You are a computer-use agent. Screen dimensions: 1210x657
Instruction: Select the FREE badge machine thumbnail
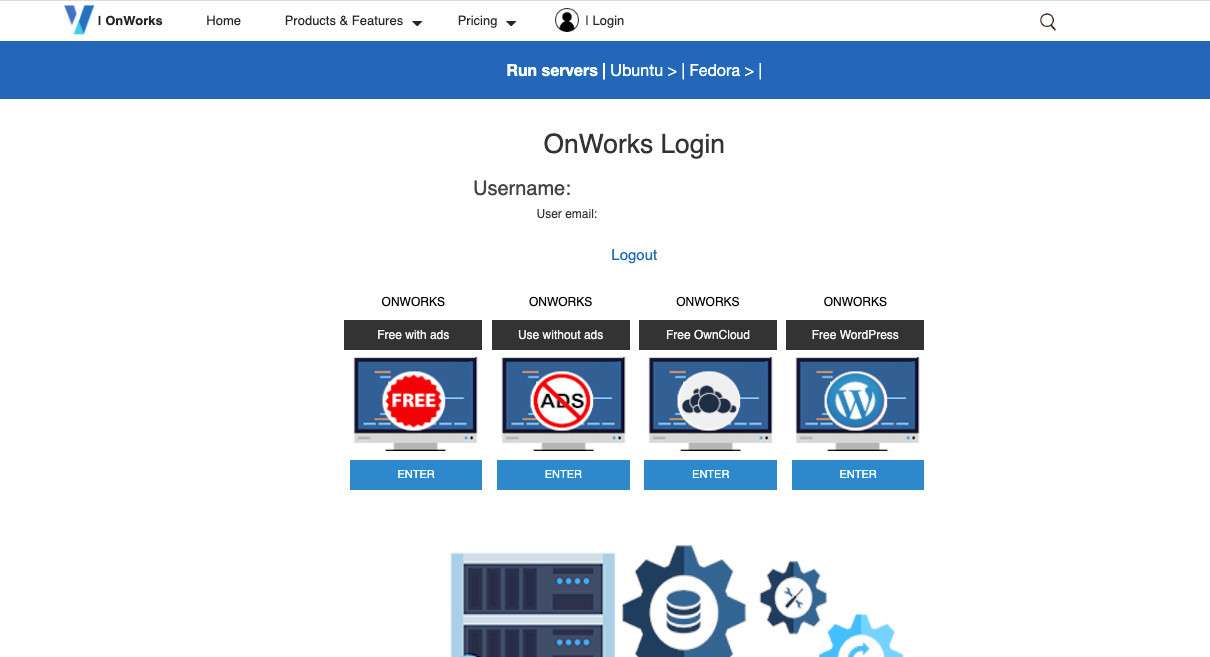pyautogui.click(x=414, y=398)
